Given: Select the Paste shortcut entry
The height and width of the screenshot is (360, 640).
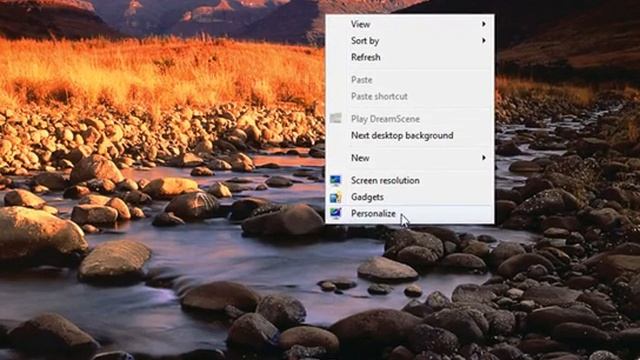Looking at the screenshot, I should [x=409, y=96].
